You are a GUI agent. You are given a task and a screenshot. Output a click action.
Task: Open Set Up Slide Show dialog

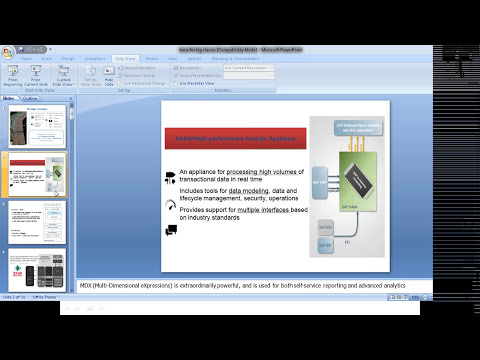91,76
